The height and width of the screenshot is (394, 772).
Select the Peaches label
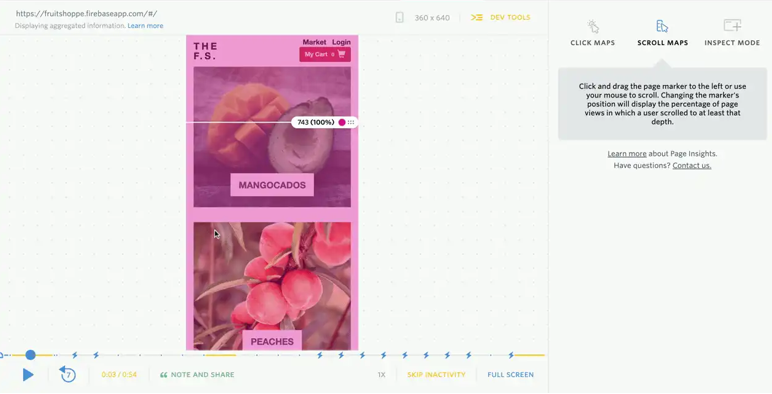tap(272, 341)
